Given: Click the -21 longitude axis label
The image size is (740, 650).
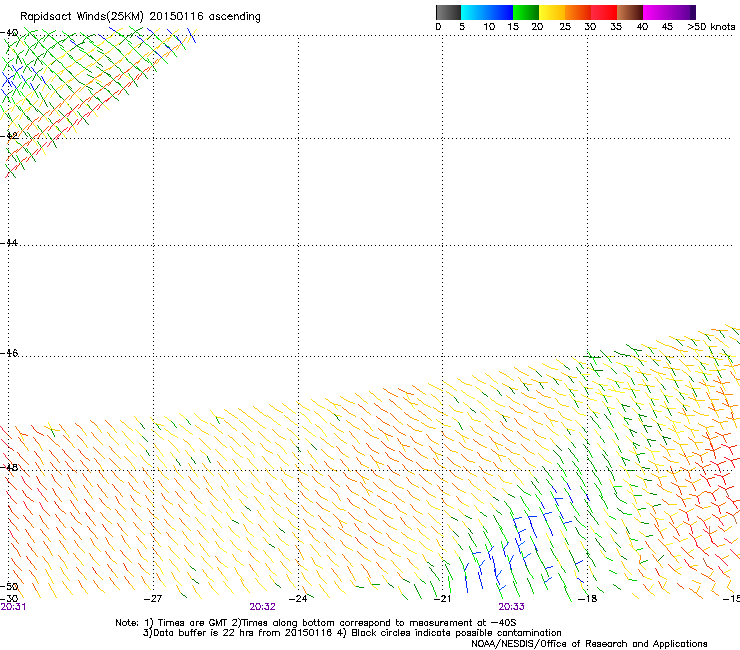Looking at the screenshot, I should click(x=442, y=599).
